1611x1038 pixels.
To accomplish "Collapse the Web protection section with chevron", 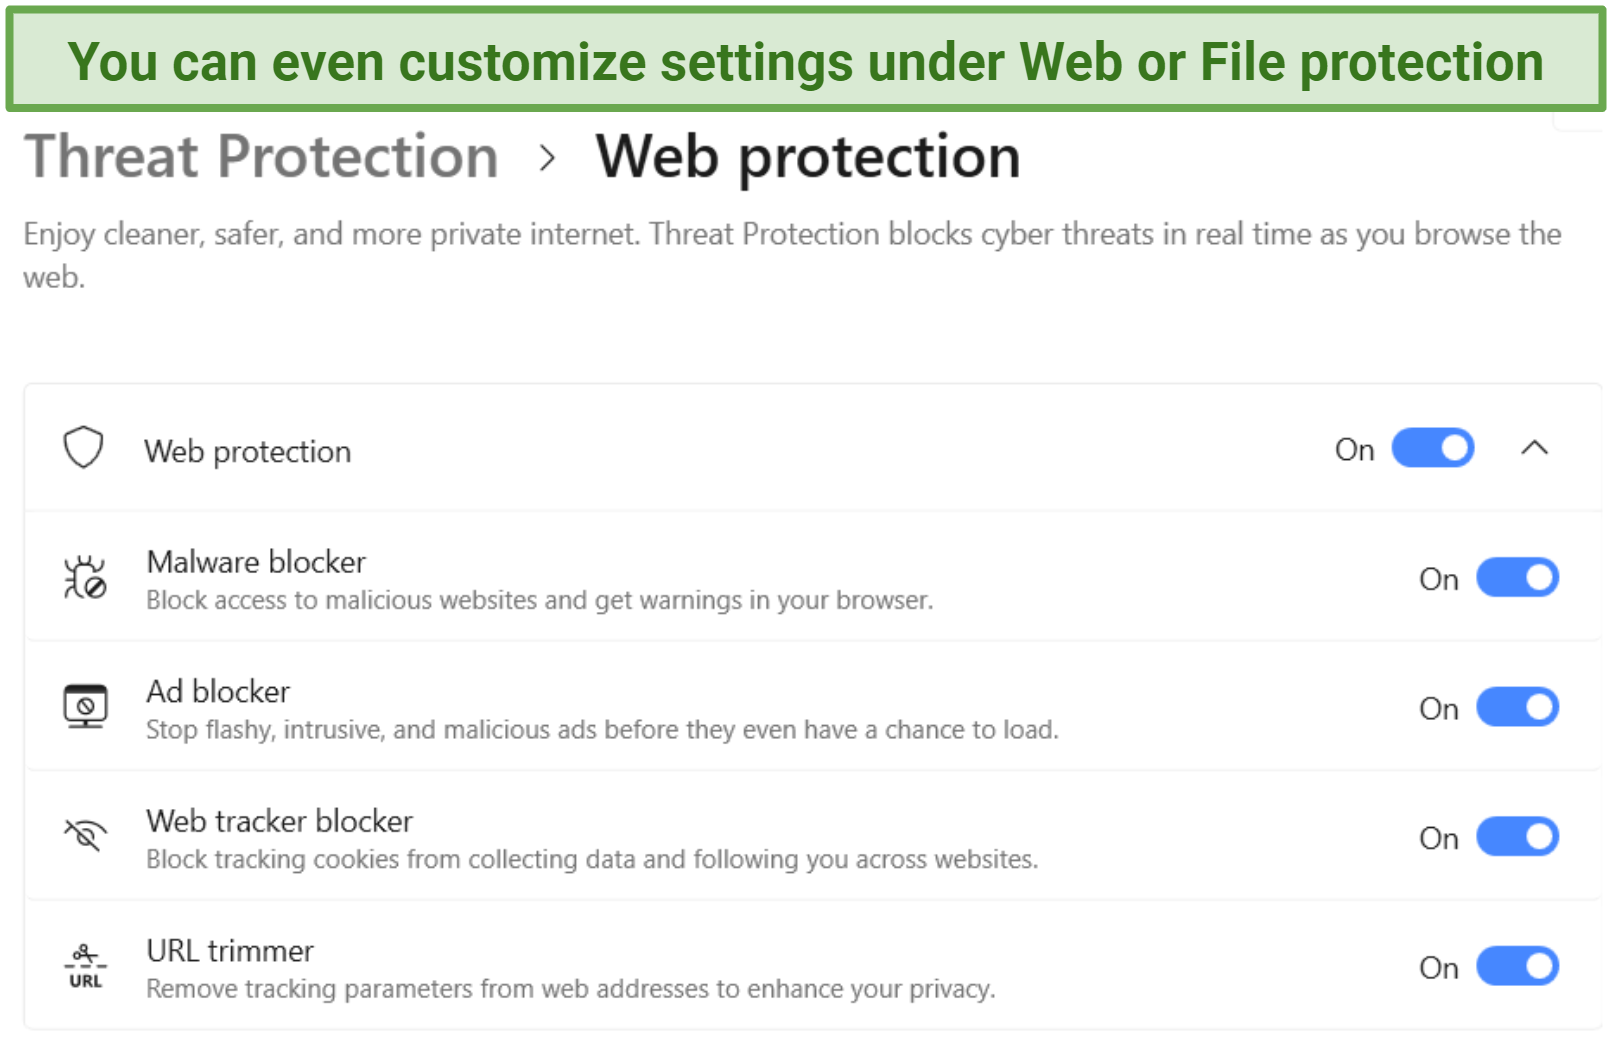I will (x=1535, y=448).
